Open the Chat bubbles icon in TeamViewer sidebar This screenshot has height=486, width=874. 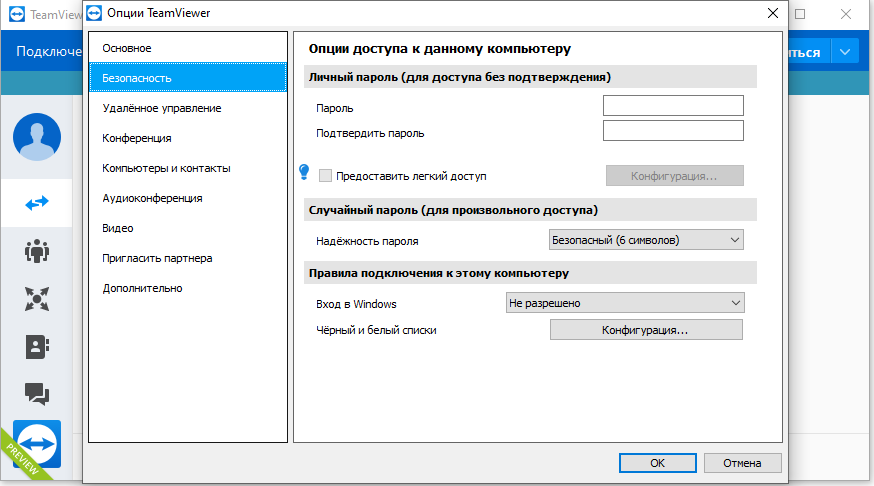(37, 393)
